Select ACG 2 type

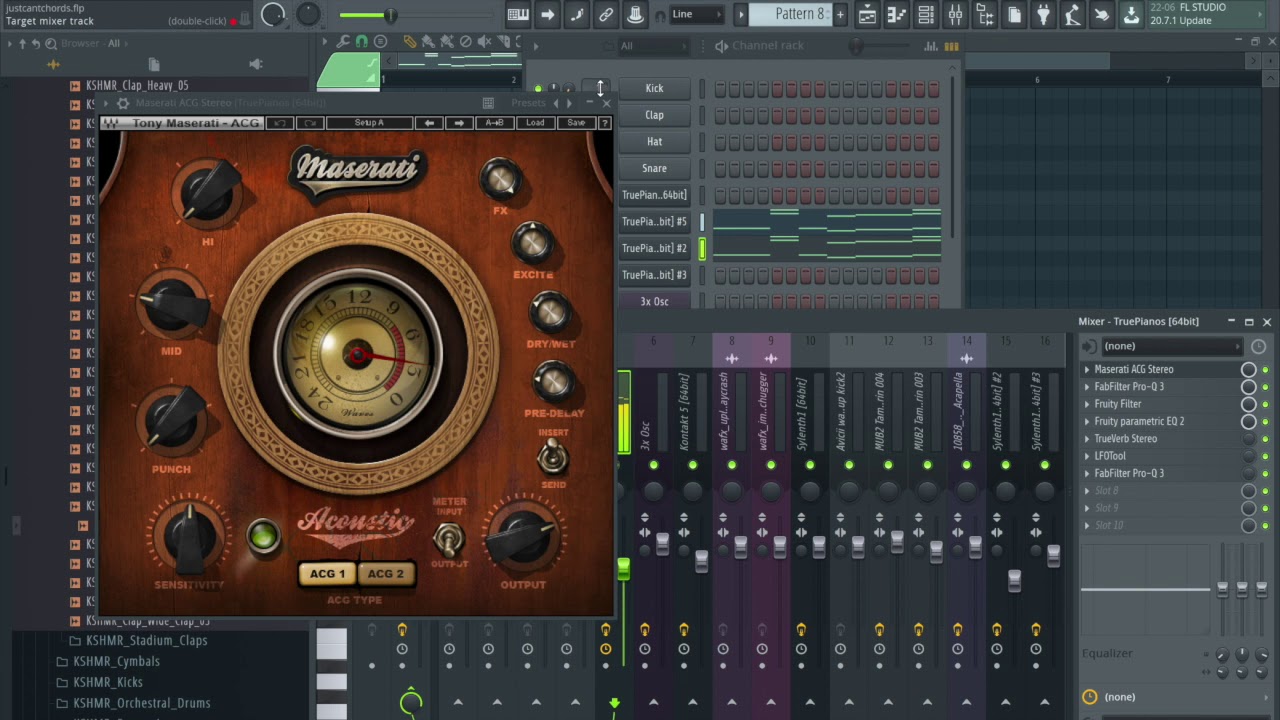tap(385, 574)
